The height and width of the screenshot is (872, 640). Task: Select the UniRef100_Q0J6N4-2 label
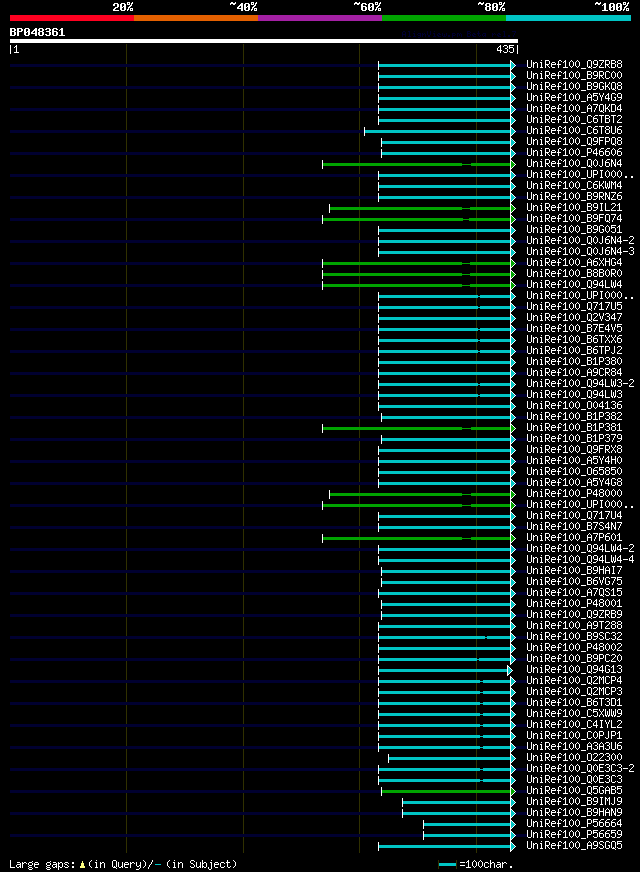pos(581,241)
